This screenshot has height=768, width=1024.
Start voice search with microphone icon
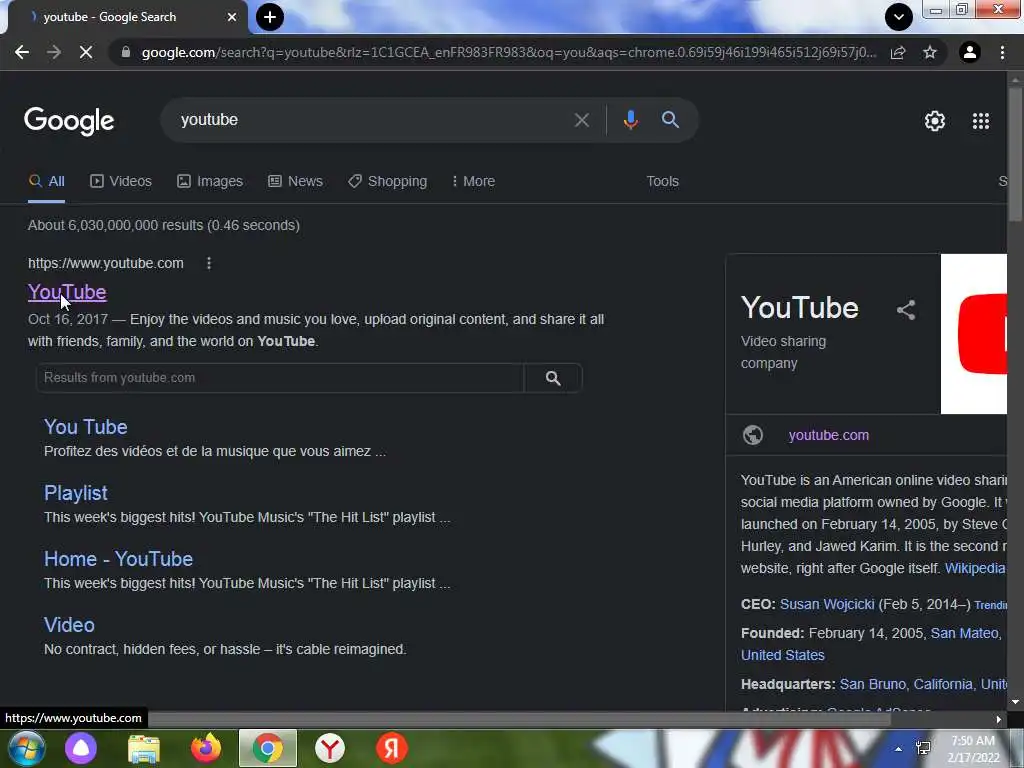coord(630,120)
